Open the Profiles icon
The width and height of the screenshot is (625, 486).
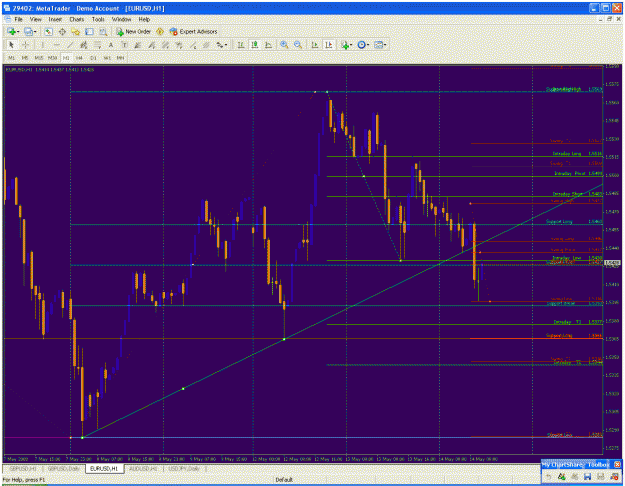coord(28,31)
